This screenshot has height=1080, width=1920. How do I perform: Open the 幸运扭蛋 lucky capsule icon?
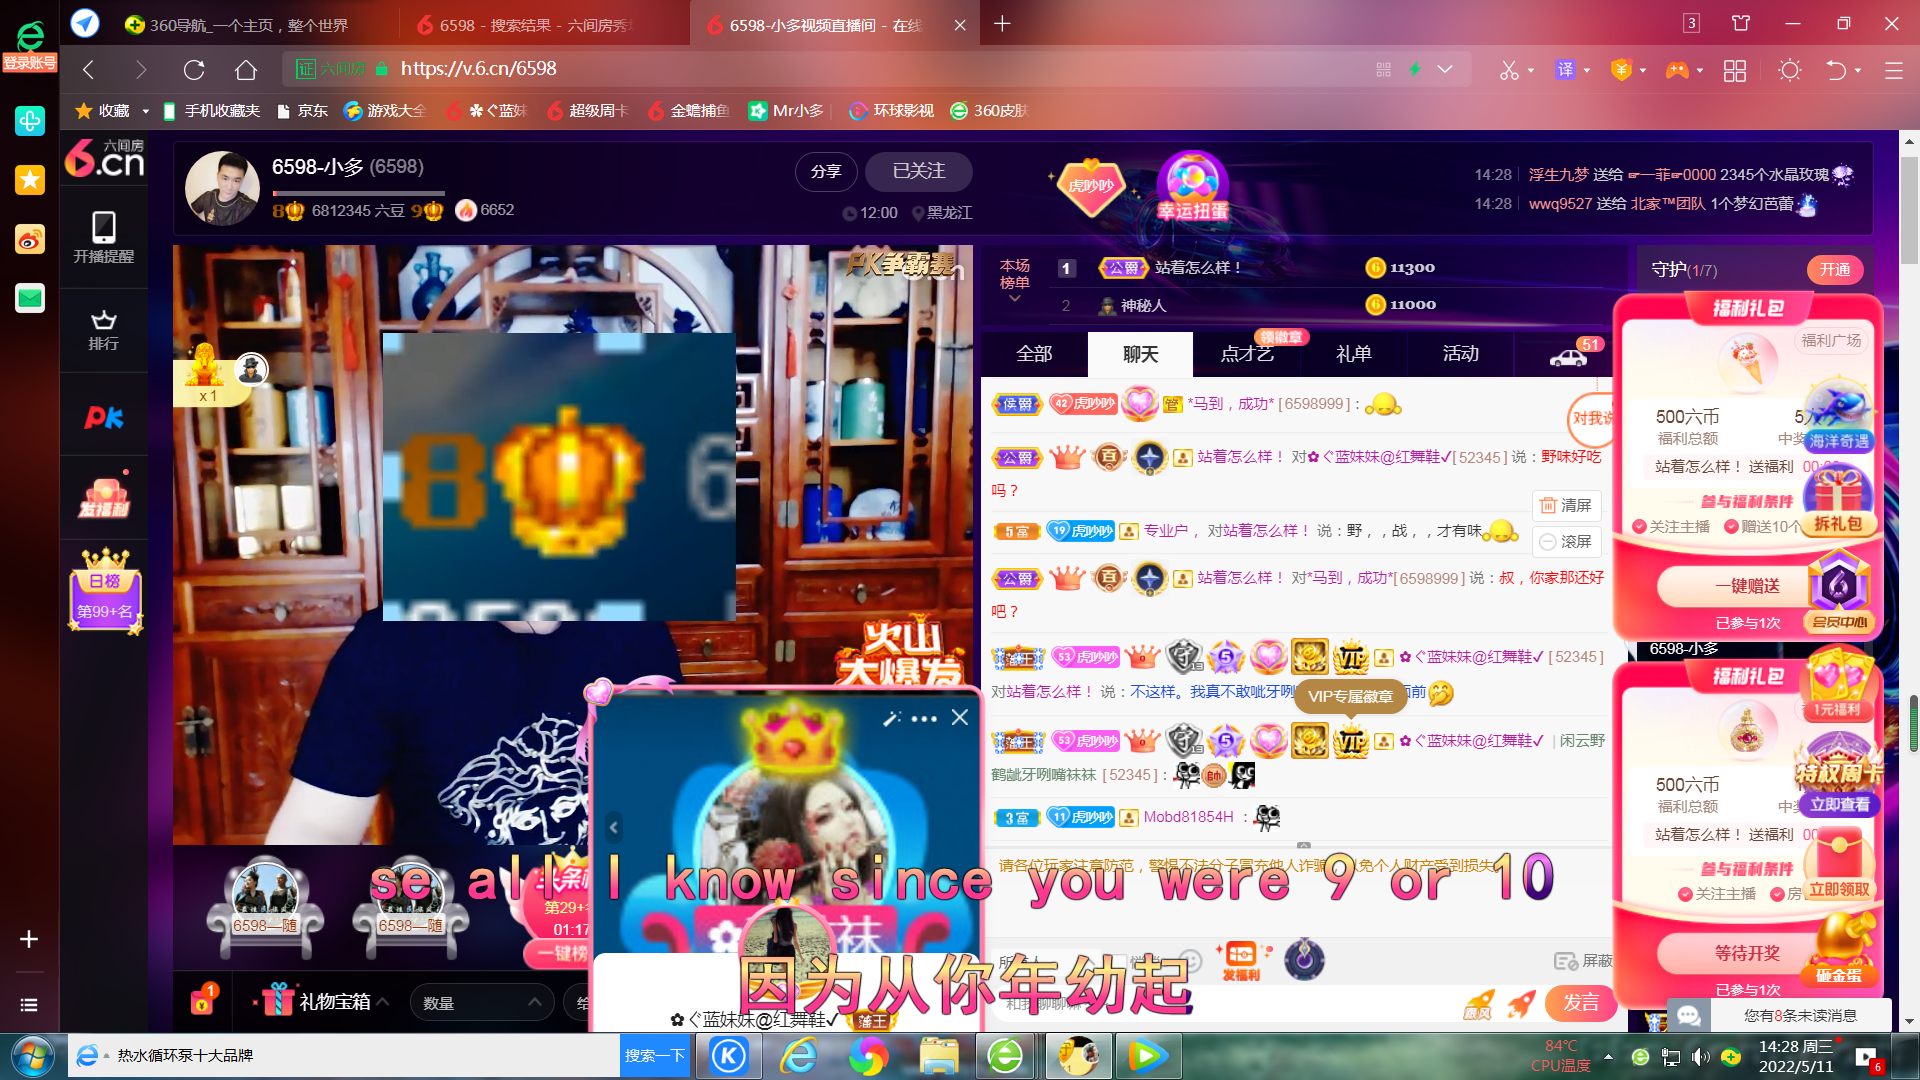(x=1192, y=187)
